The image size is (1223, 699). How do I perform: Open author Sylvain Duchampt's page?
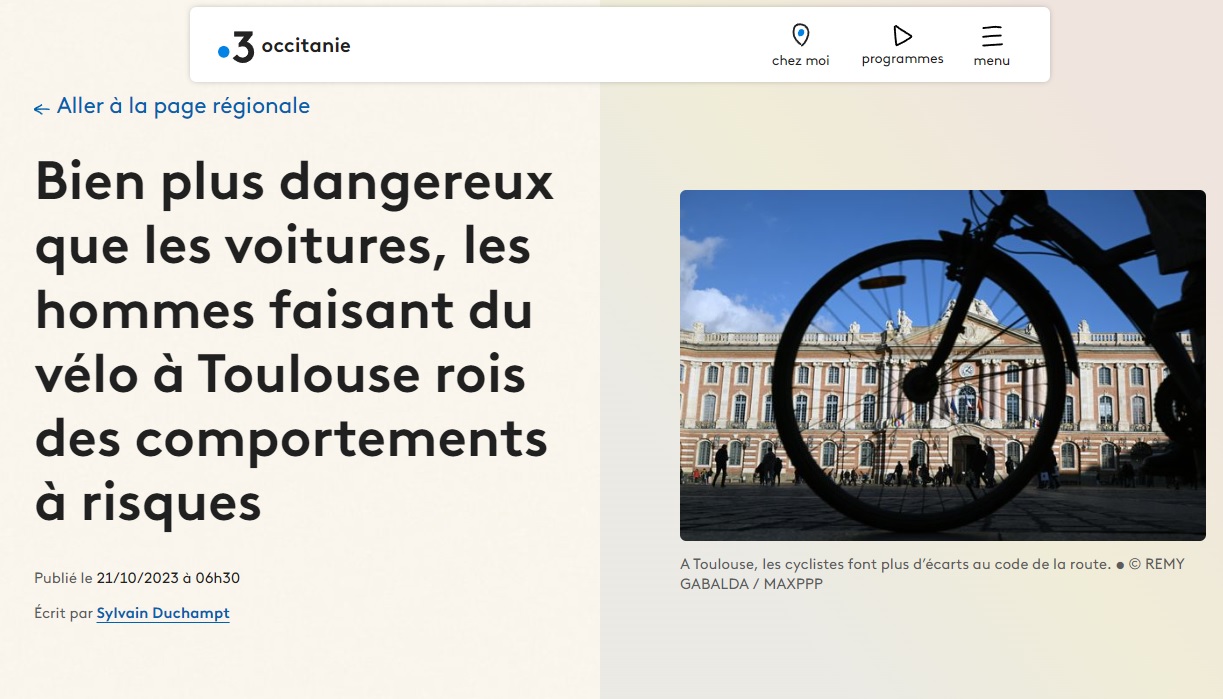163,613
